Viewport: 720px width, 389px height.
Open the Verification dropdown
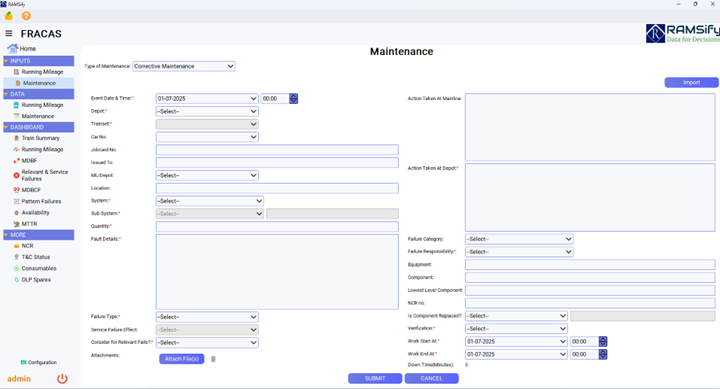tap(517, 329)
